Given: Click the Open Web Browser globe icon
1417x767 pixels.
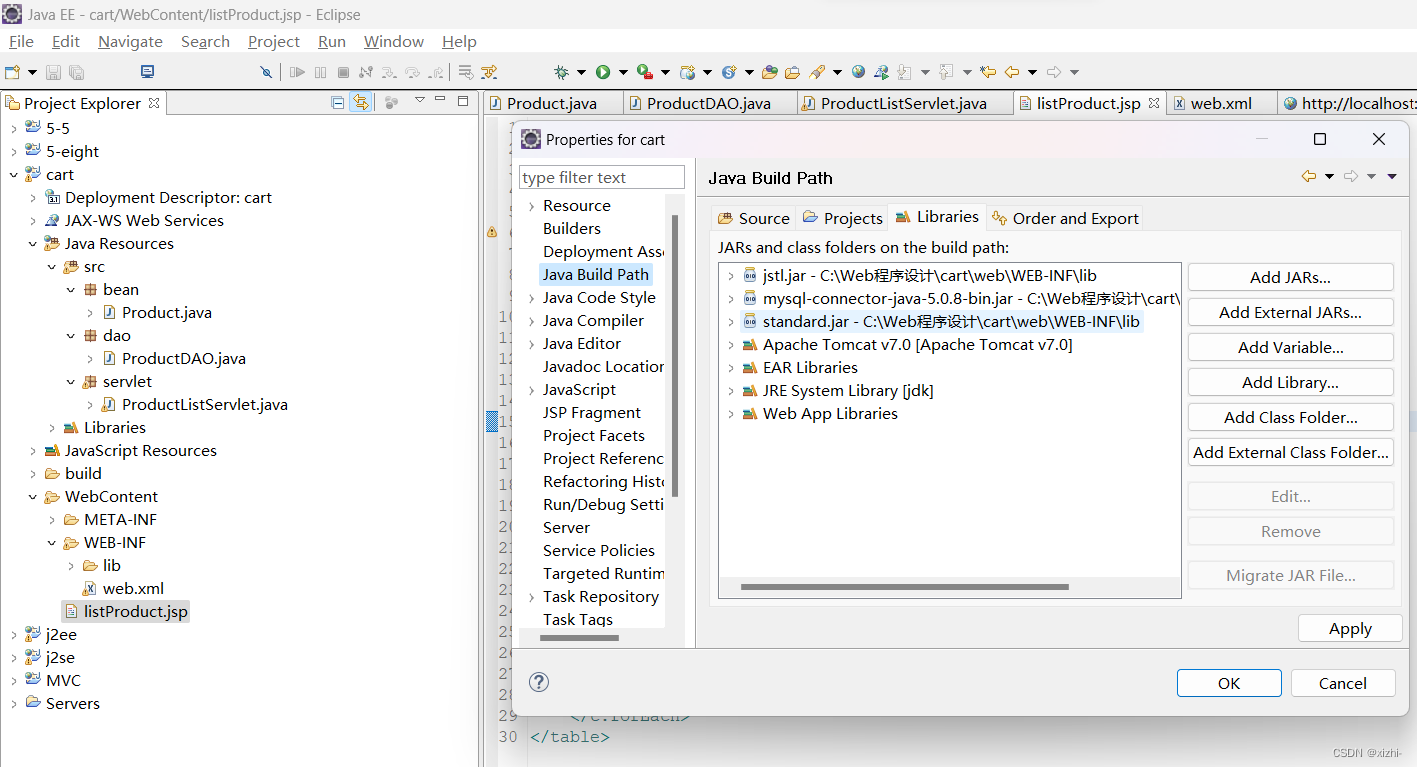Looking at the screenshot, I should click(x=858, y=72).
